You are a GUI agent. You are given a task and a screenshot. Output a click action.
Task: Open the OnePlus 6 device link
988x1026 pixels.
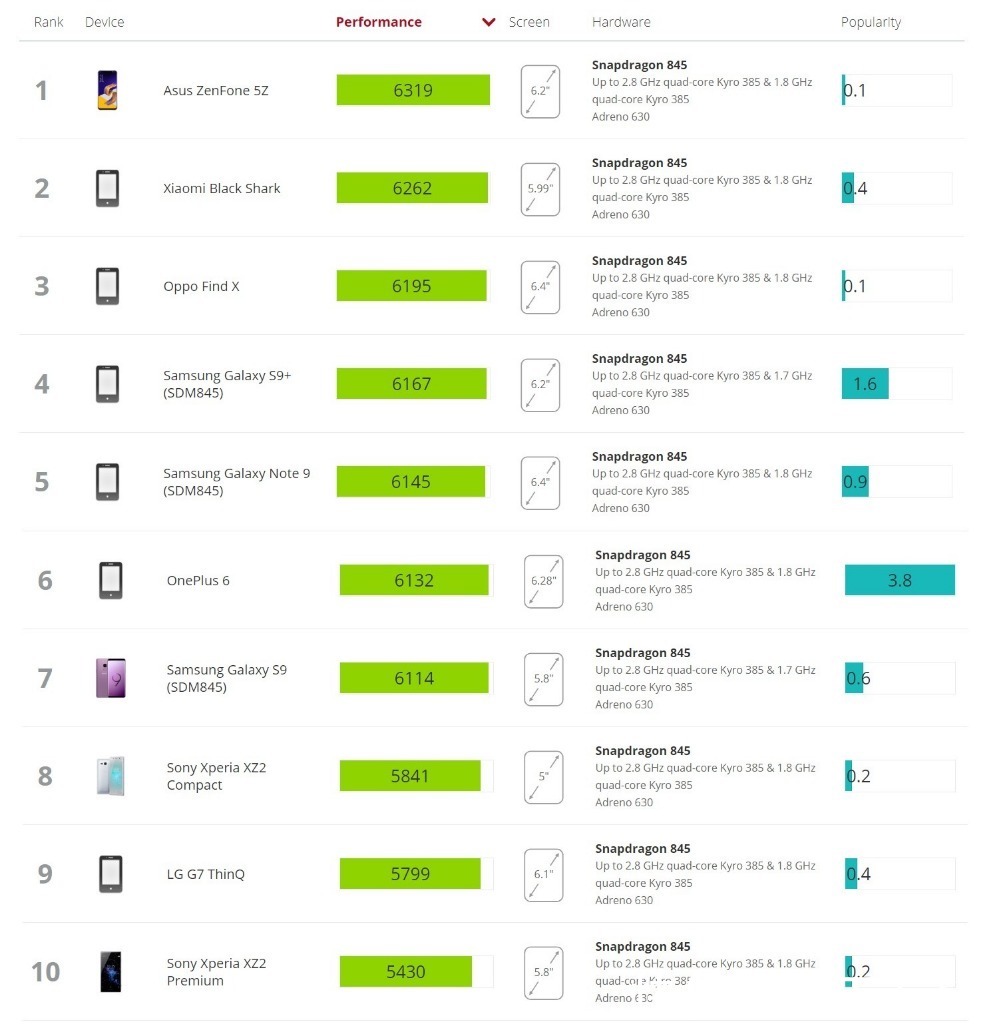point(198,580)
